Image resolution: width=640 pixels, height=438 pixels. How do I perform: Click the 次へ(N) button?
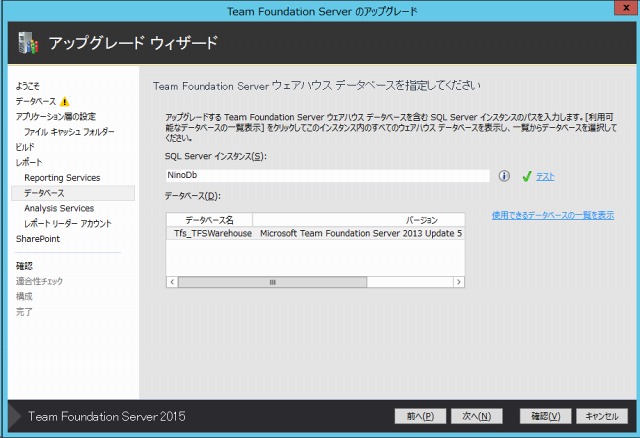[x=476, y=416]
